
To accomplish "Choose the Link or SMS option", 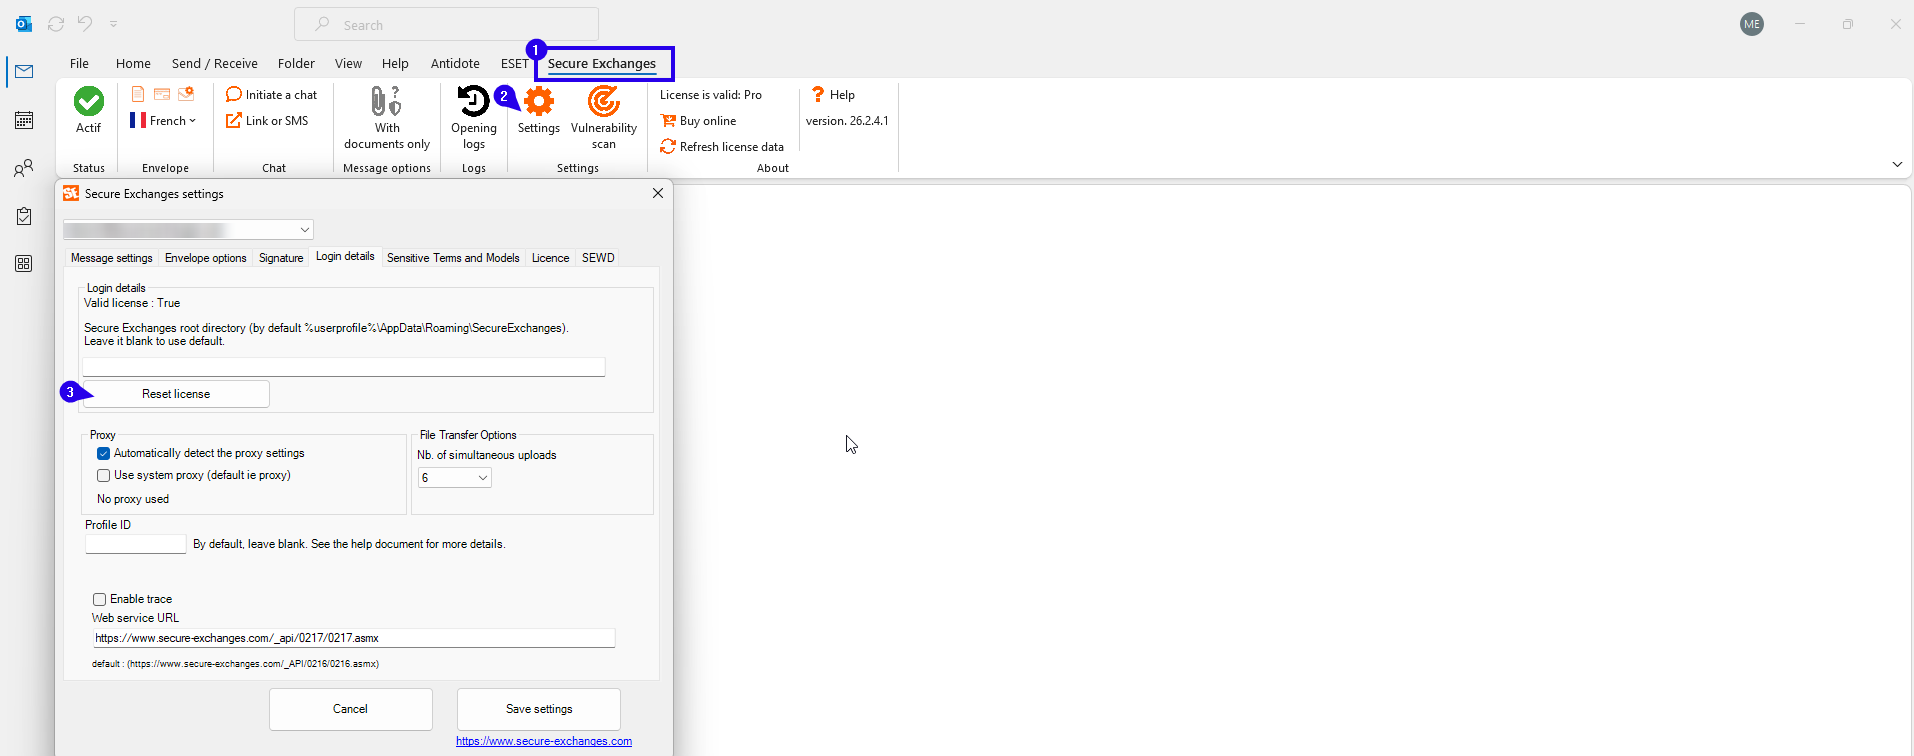I will point(267,121).
